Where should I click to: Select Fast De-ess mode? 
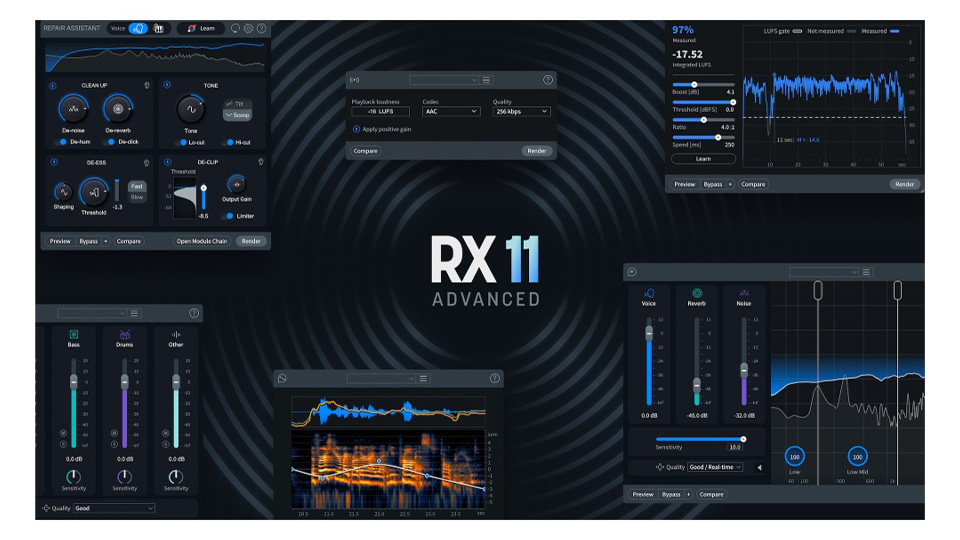coord(137,186)
